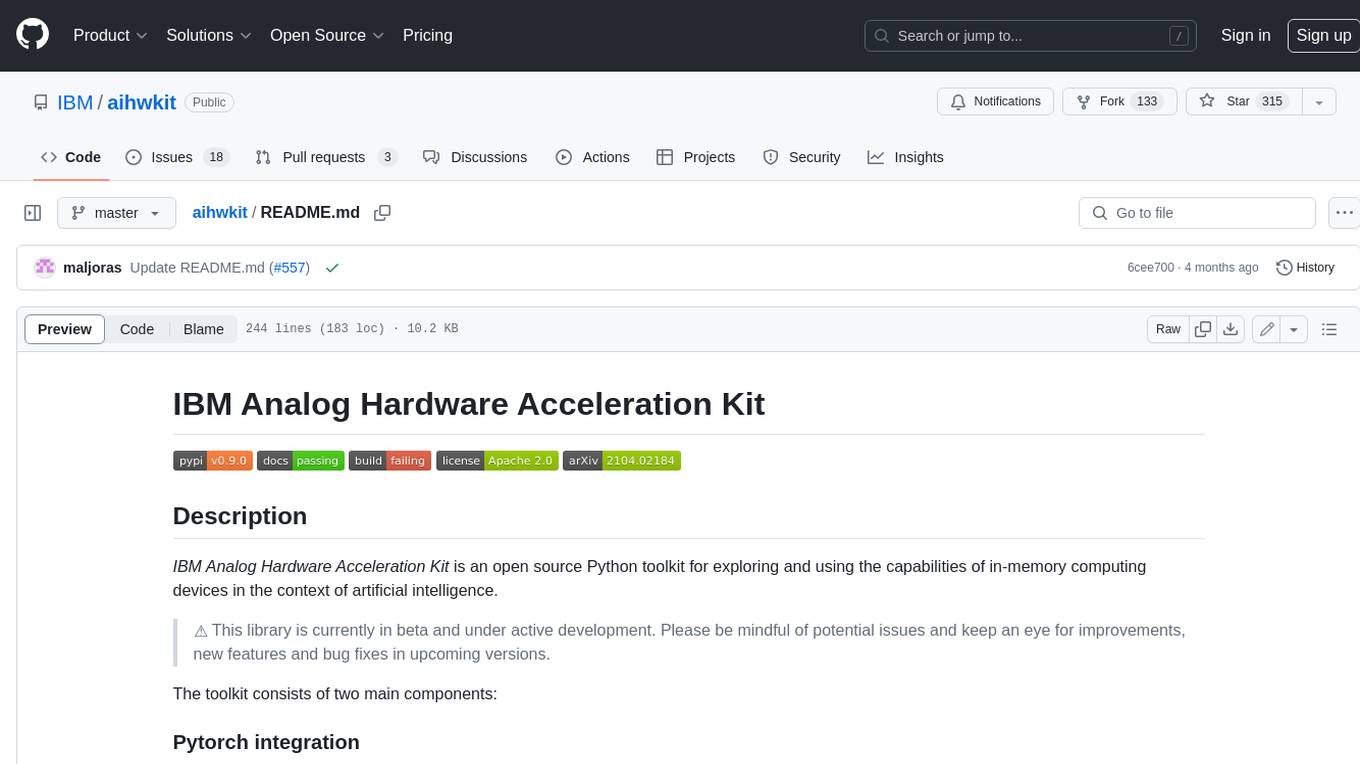Open the more file actions ellipsis
This screenshot has height=764, width=1360.
coord(1345,213)
